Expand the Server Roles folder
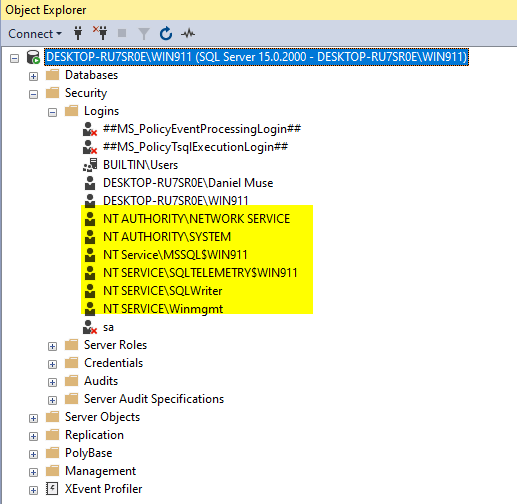Image resolution: width=517 pixels, height=504 pixels. [52, 347]
